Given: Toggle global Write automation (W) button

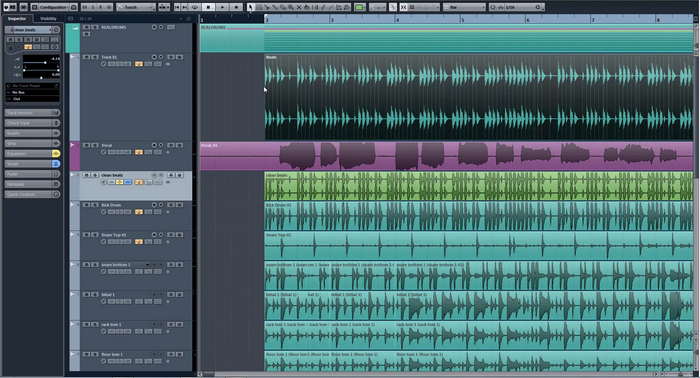Looking at the screenshot, I should 109,7.
